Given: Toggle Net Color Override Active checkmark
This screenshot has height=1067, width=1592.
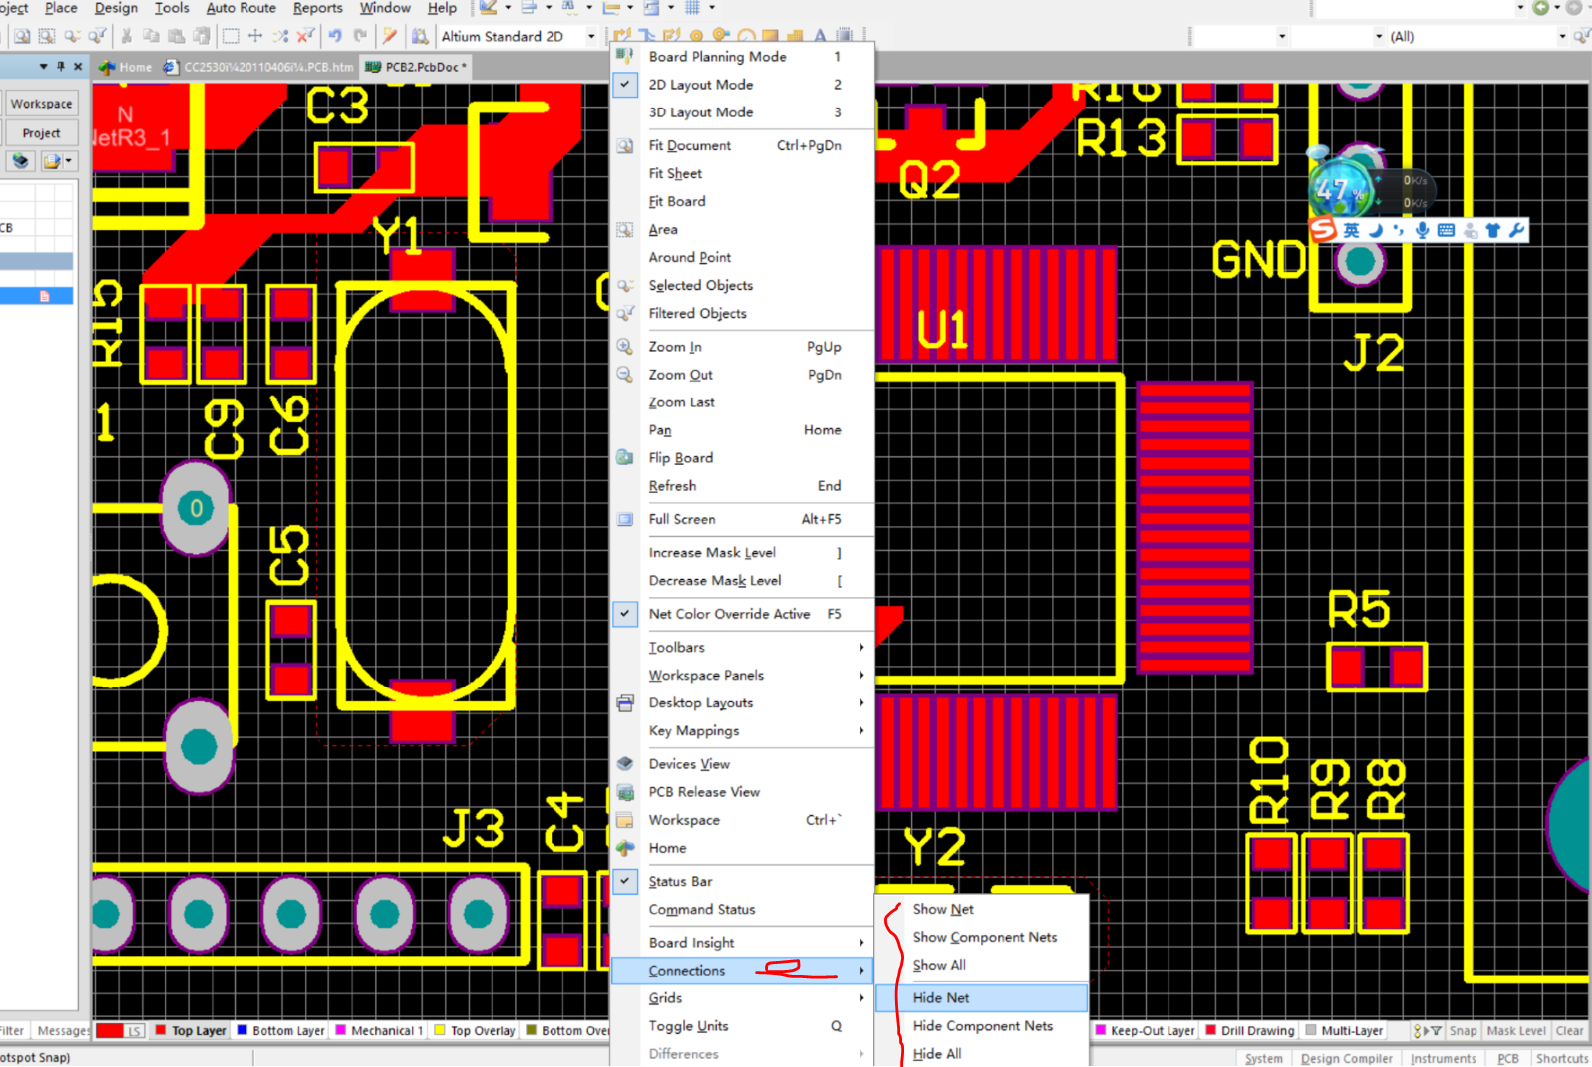Looking at the screenshot, I should pyautogui.click(x=625, y=614).
